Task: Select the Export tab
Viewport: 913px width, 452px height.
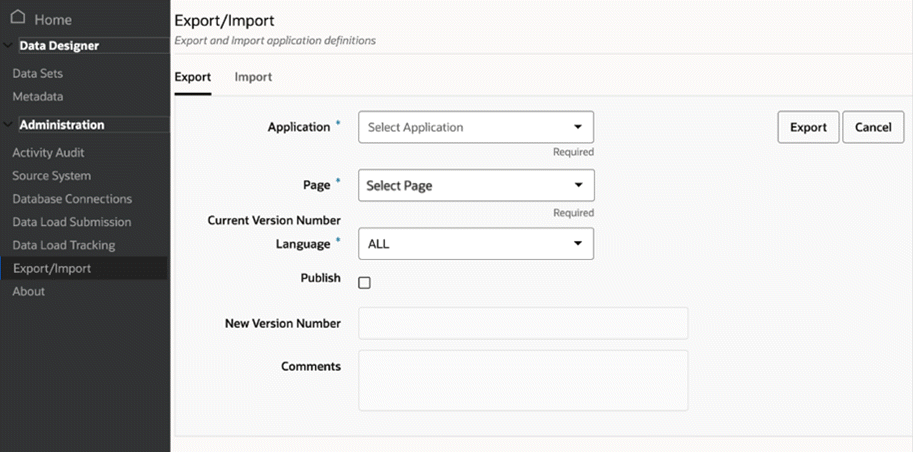Action: tap(192, 77)
